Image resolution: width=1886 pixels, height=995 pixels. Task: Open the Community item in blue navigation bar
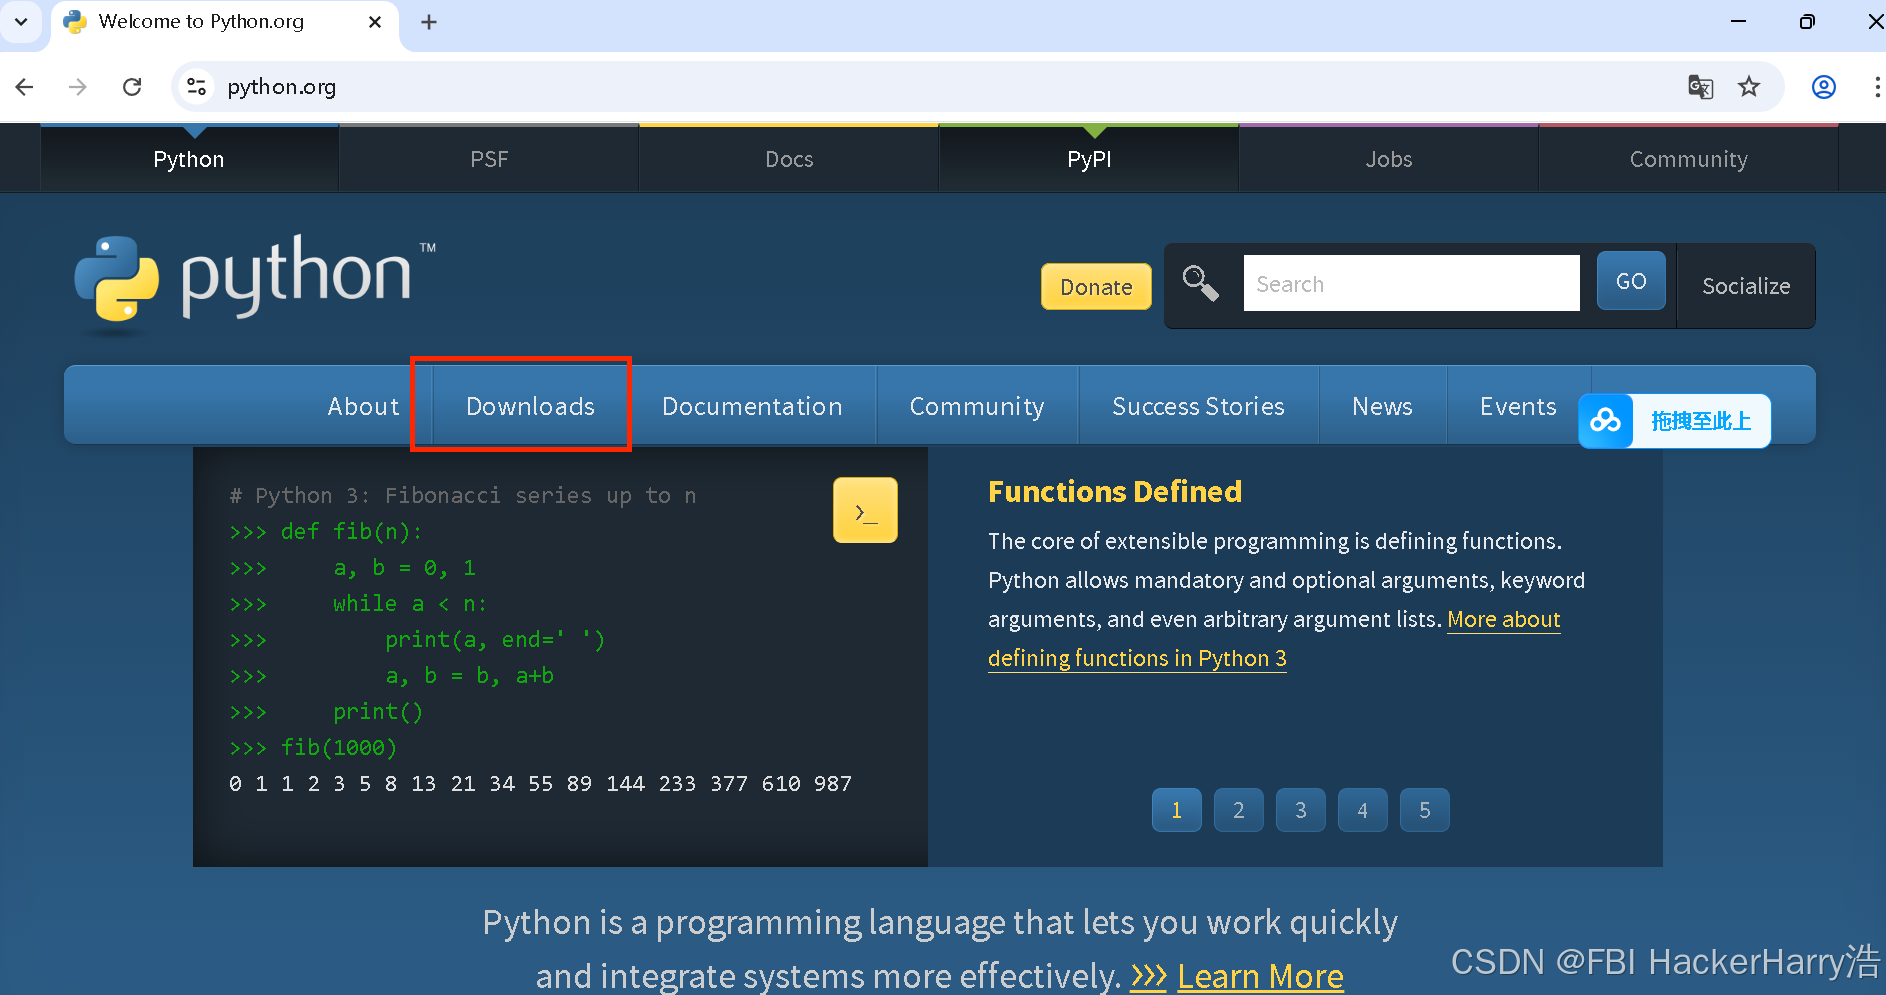pyautogui.click(x=977, y=406)
